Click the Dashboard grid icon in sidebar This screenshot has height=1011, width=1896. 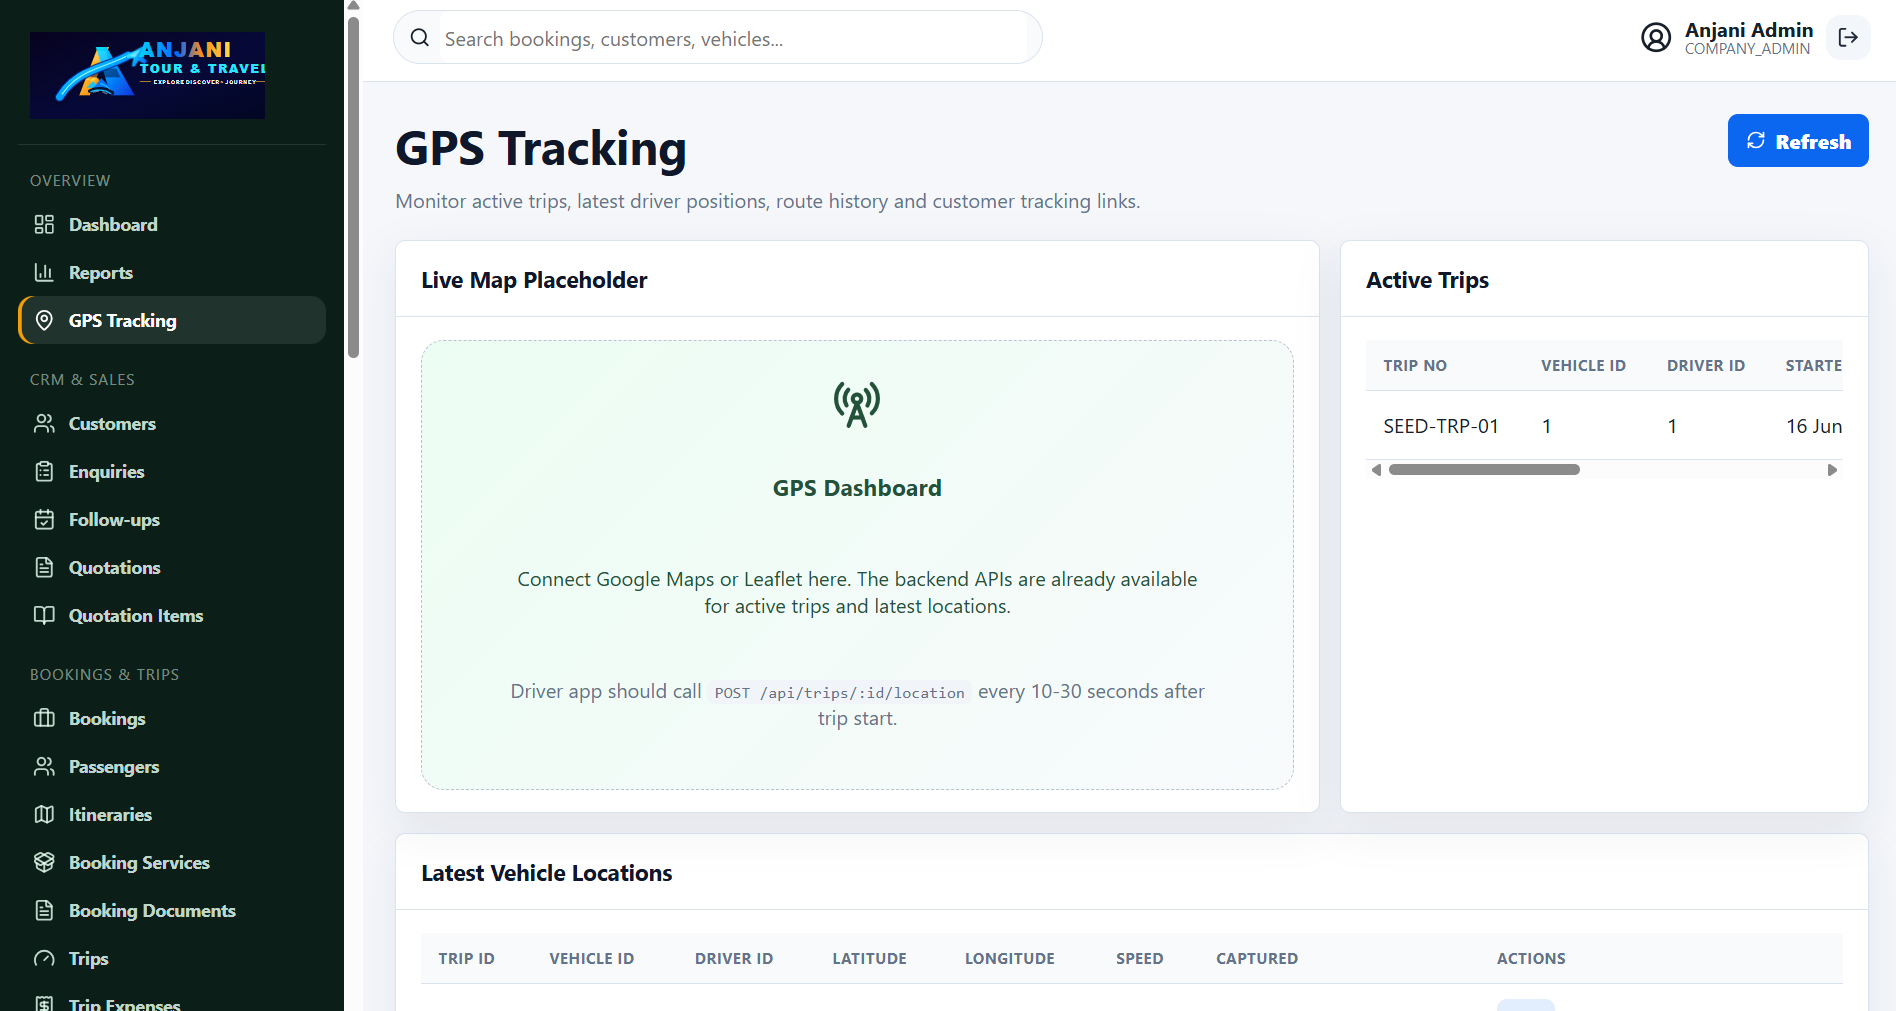(44, 224)
